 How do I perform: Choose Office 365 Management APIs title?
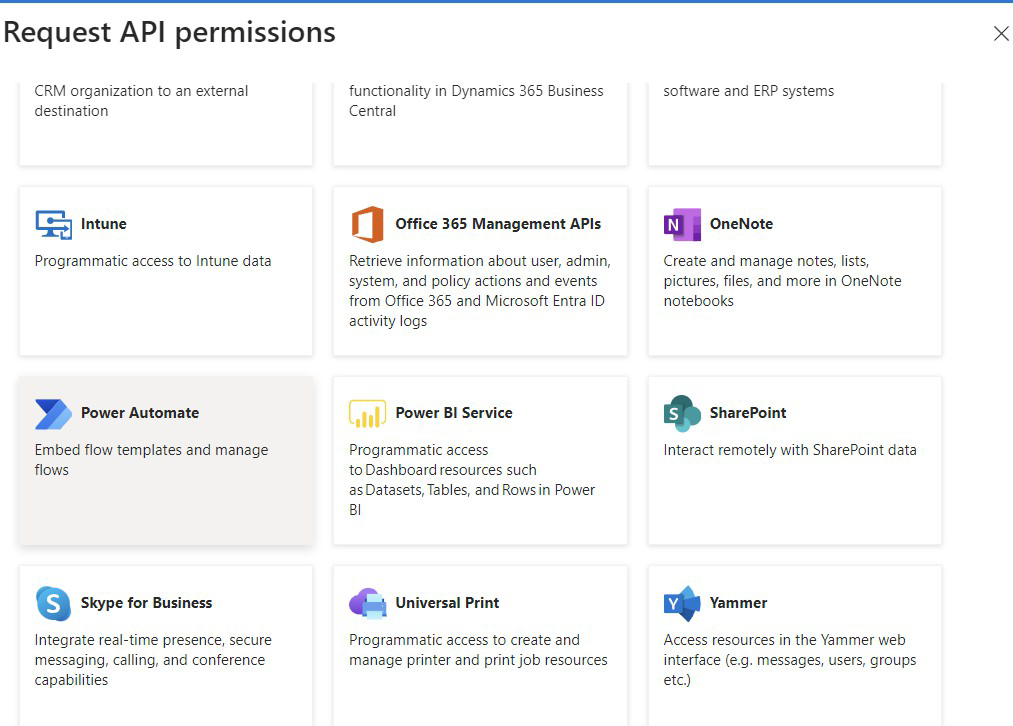click(x=498, y=224)
